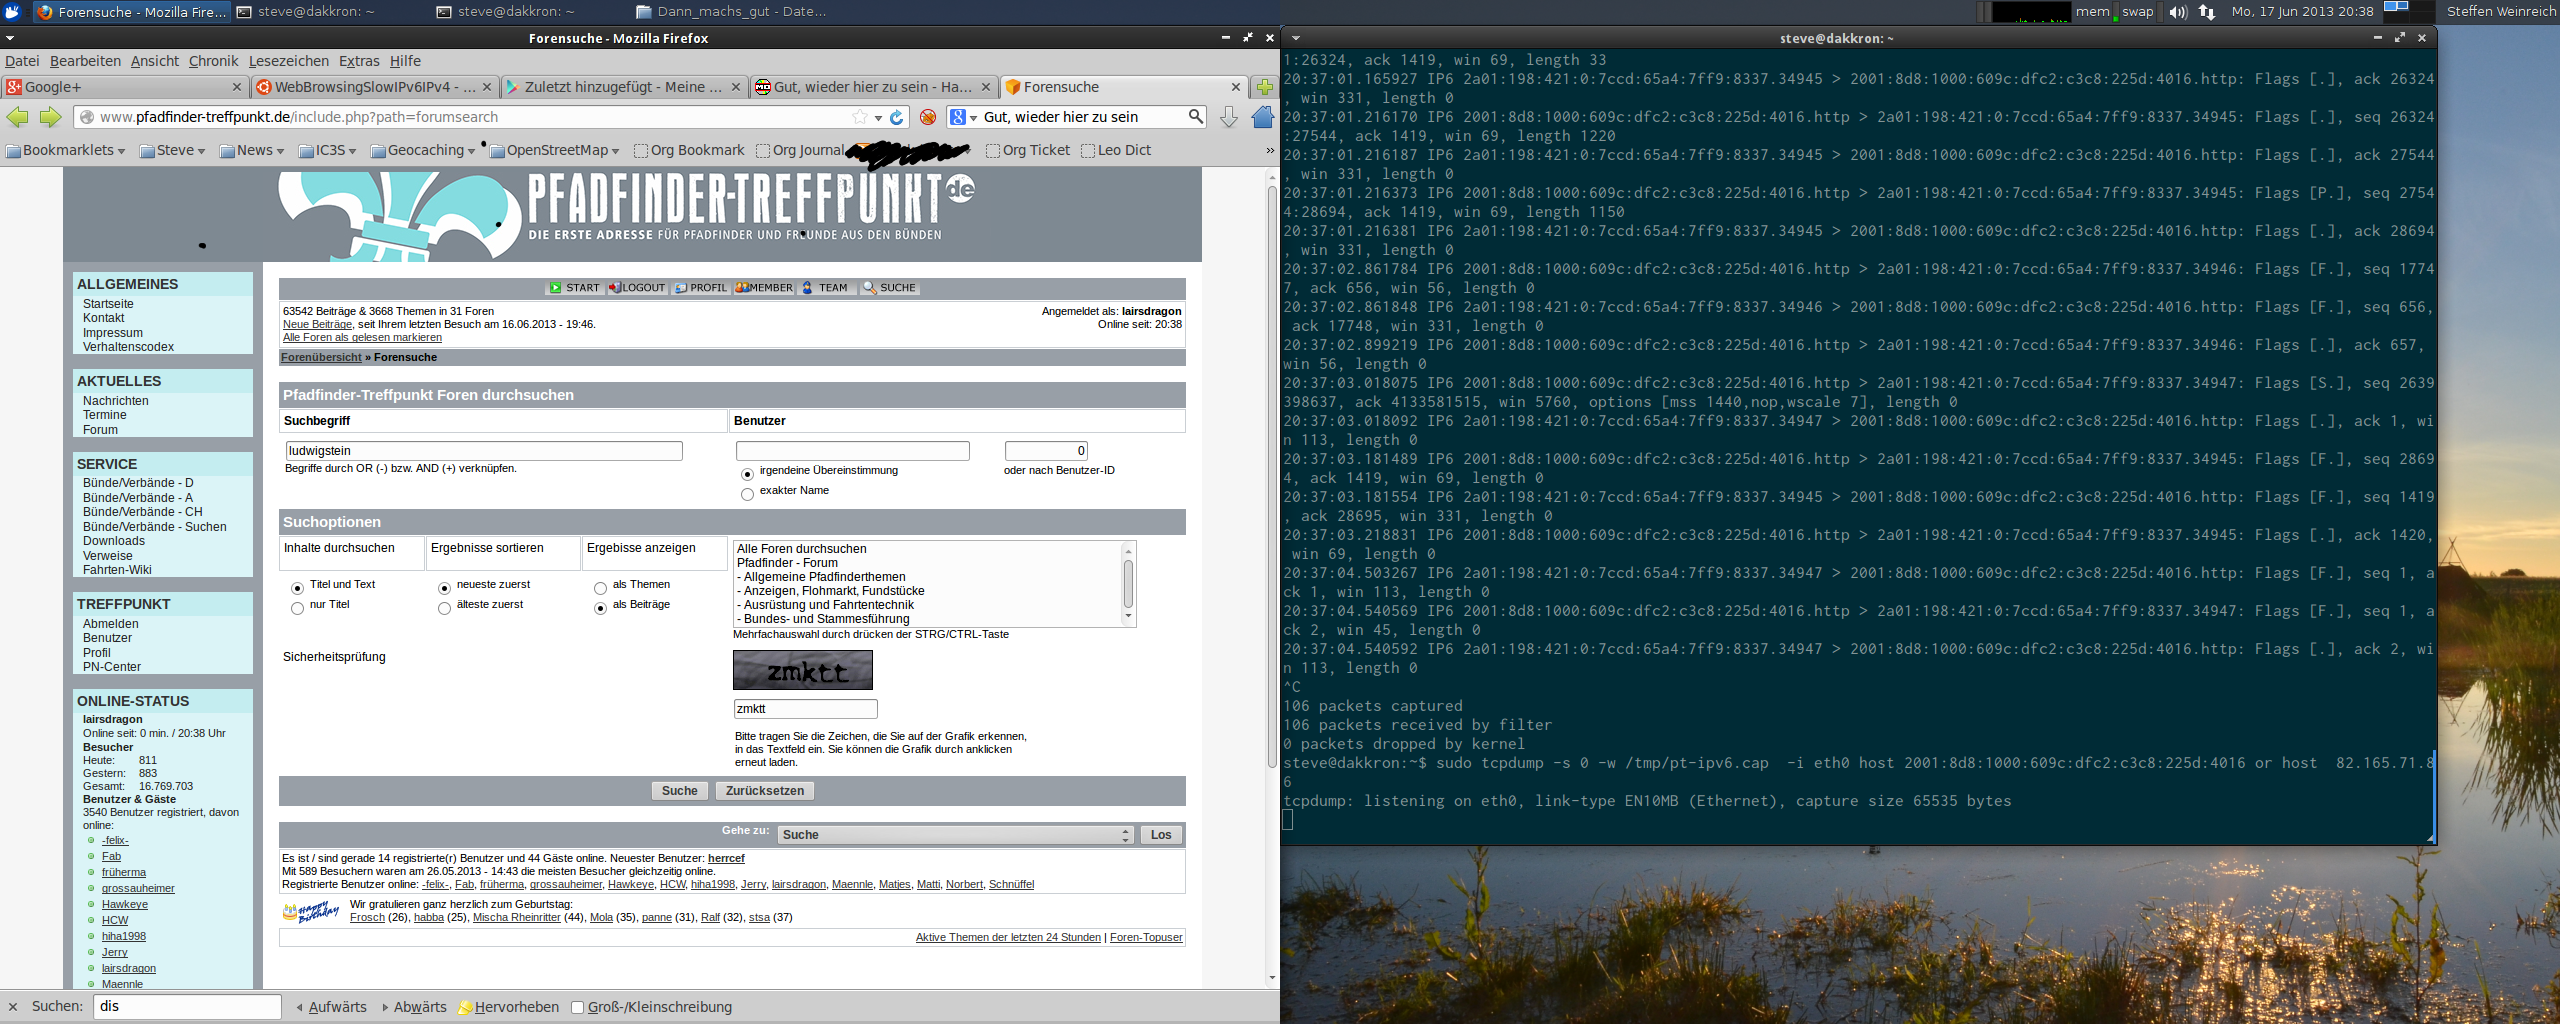This screenshot has height=1024, width=2560.
Task: Choose 'nur Titel' search content option
Action: tap(297, 608)
